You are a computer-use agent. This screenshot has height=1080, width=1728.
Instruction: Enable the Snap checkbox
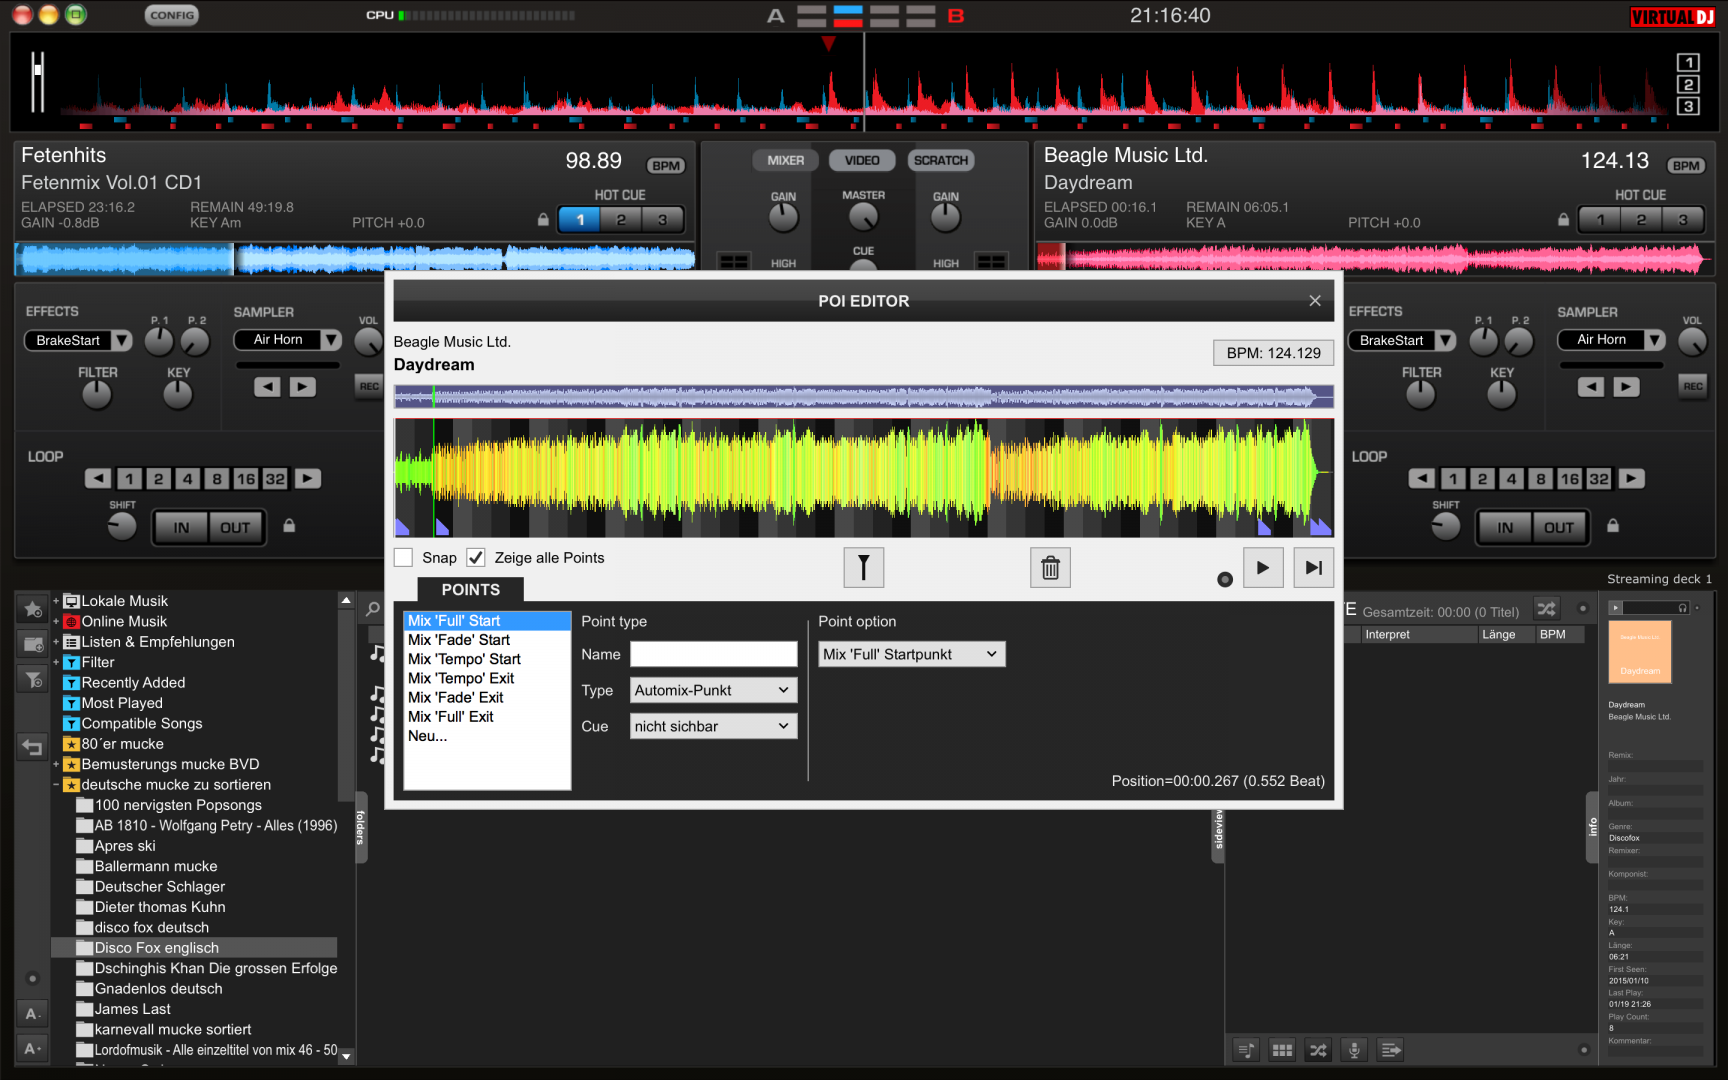tap(404, 558)
